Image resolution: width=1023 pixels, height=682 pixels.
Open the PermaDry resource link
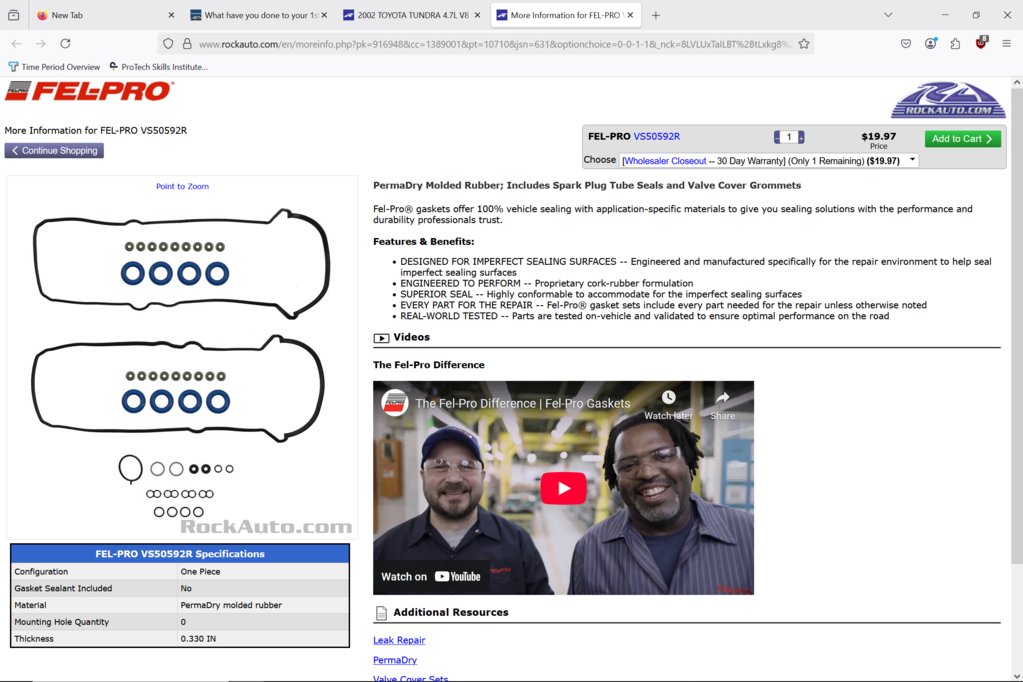tap(395, 660)
